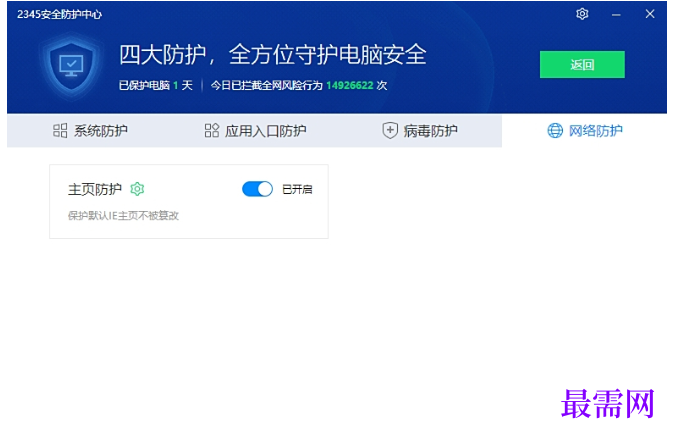Viewport: 673px width, 435px height.
Task: Click the 病毒防护 shield-plus icon
Action: point(390,131)
